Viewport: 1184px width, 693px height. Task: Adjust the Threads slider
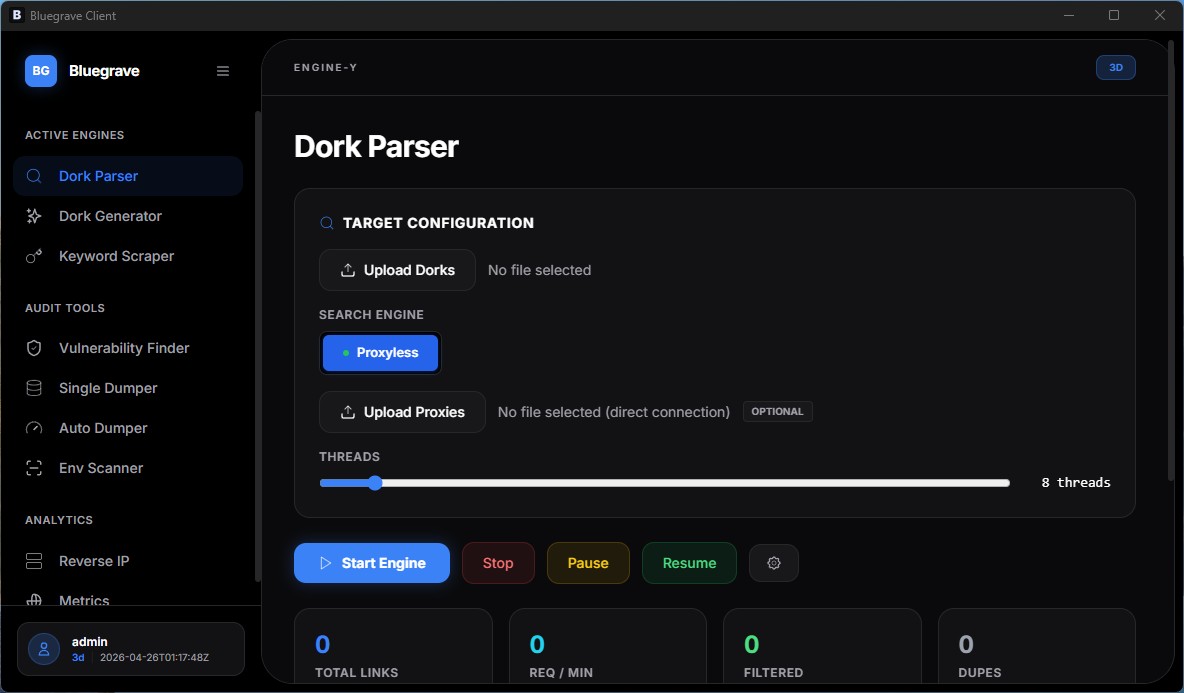[375, 482]
